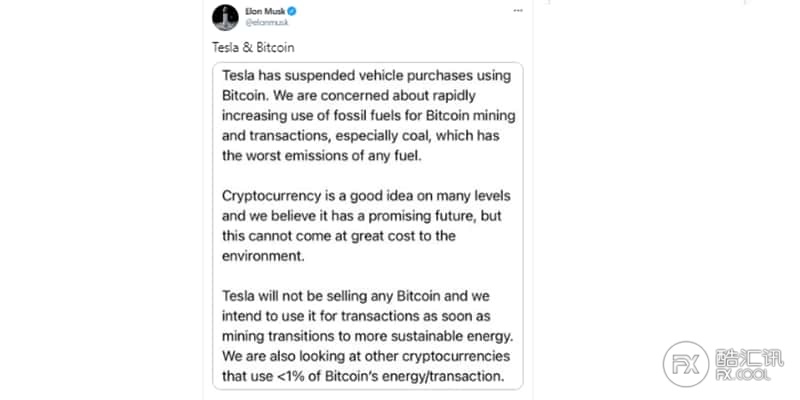Click the single-word line environment.
Screen dimensions: 800x400
[263, 256]
